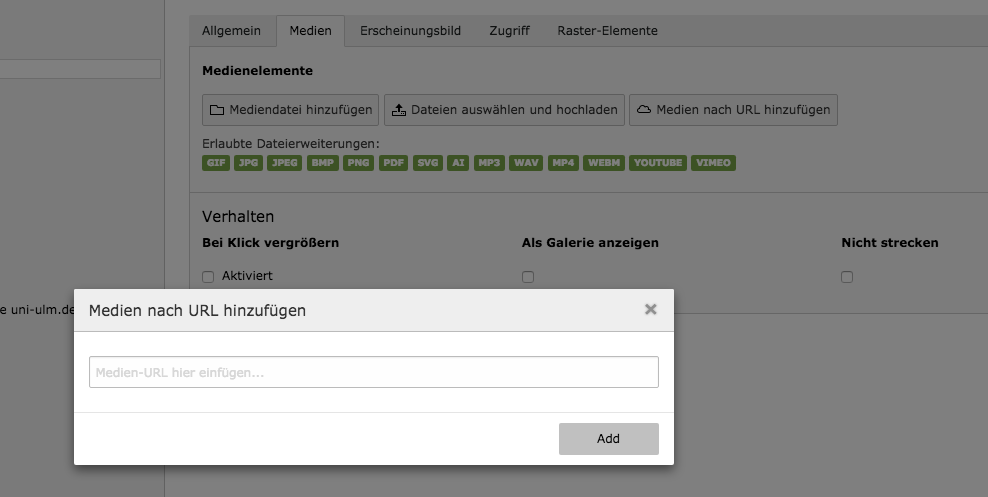Click Medien nach URL hinzufügen button
988x497 pixels.
coord(733,110)
